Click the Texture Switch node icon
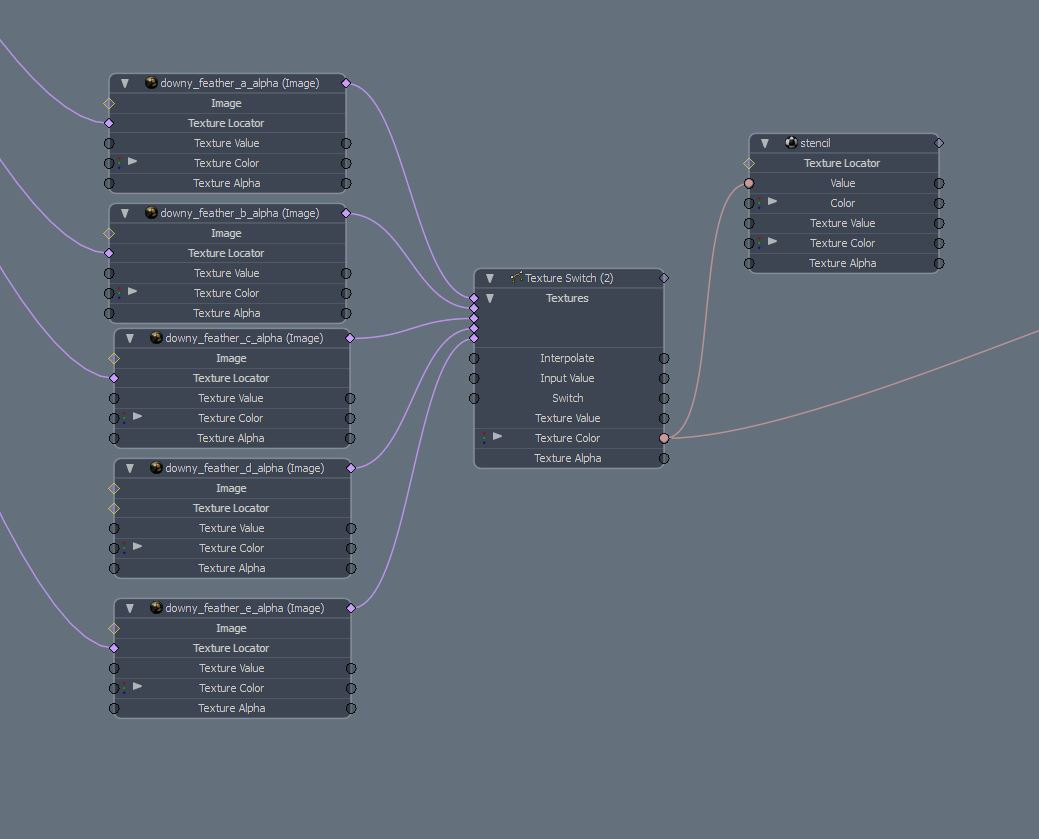 517,278
